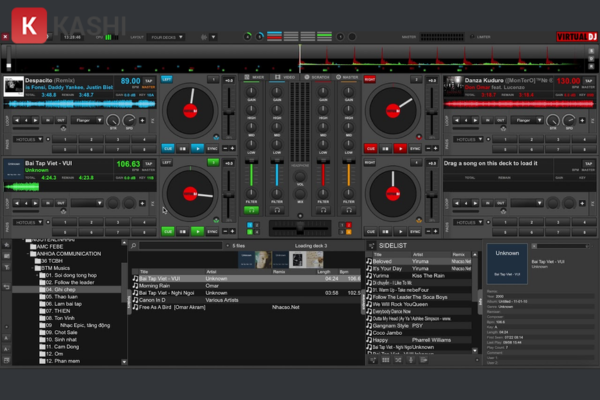This screenshot has width=600, height=400.
Task: Hit the blue CUE button on Despacito deck
Action: click(x=168, y=149)
